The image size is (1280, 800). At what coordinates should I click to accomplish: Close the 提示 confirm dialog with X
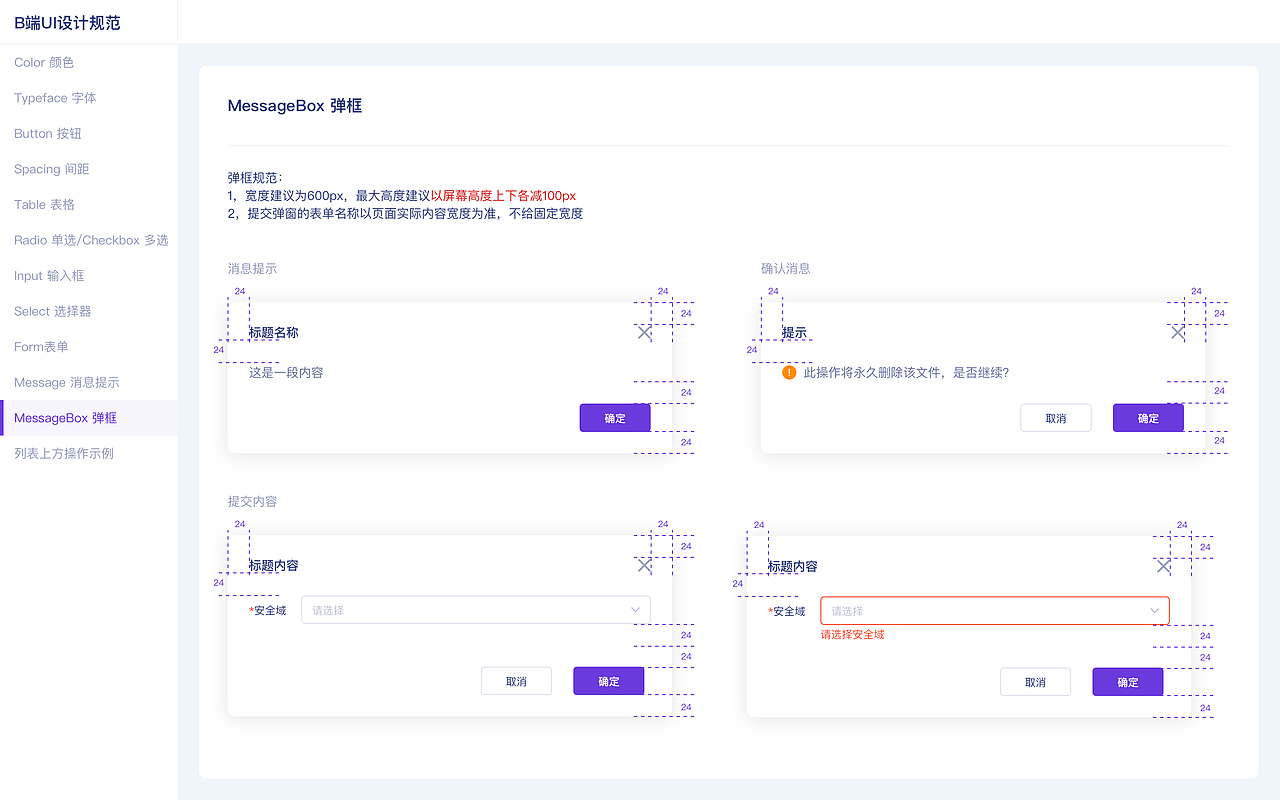1177,332
